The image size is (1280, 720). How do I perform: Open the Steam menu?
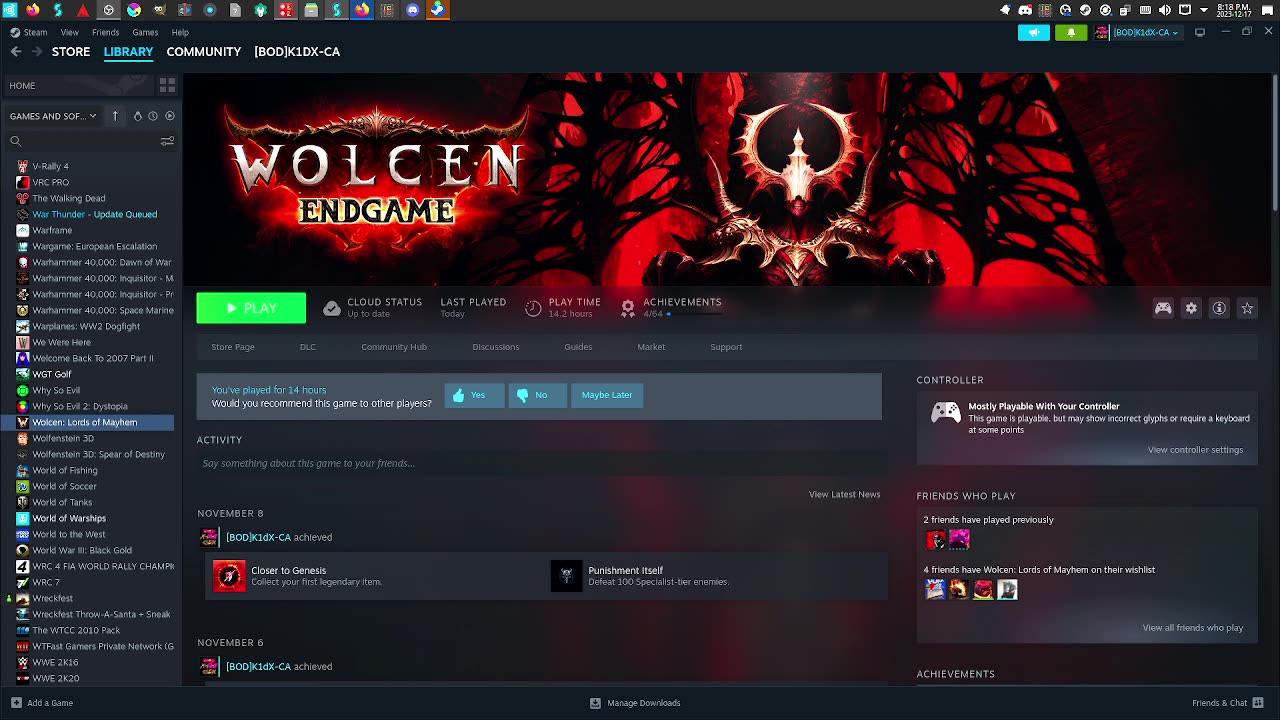pyautogui.click(x=29, y=32)
